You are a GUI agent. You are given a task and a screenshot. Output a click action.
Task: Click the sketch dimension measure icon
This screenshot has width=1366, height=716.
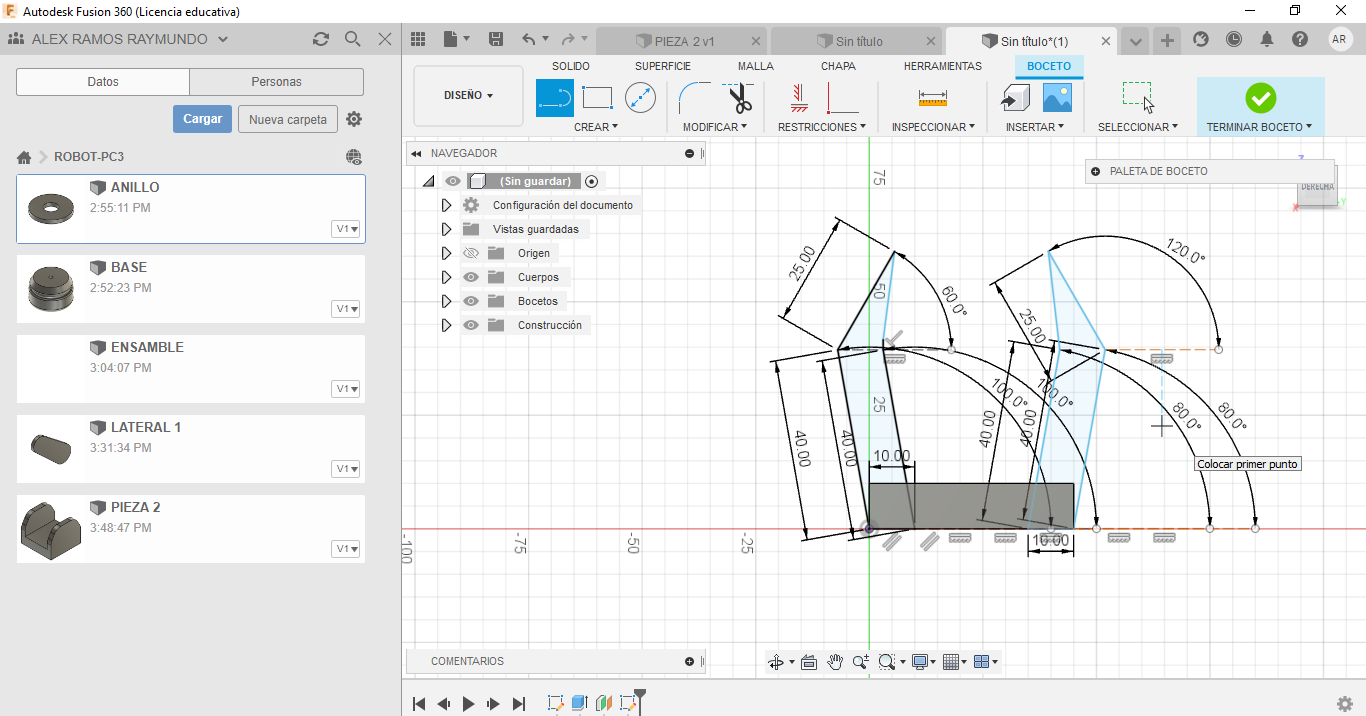click(932, 98)
